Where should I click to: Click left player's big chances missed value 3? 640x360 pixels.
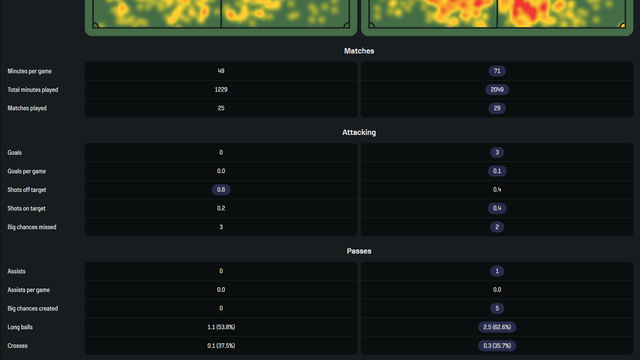click(x=221, y=227)
